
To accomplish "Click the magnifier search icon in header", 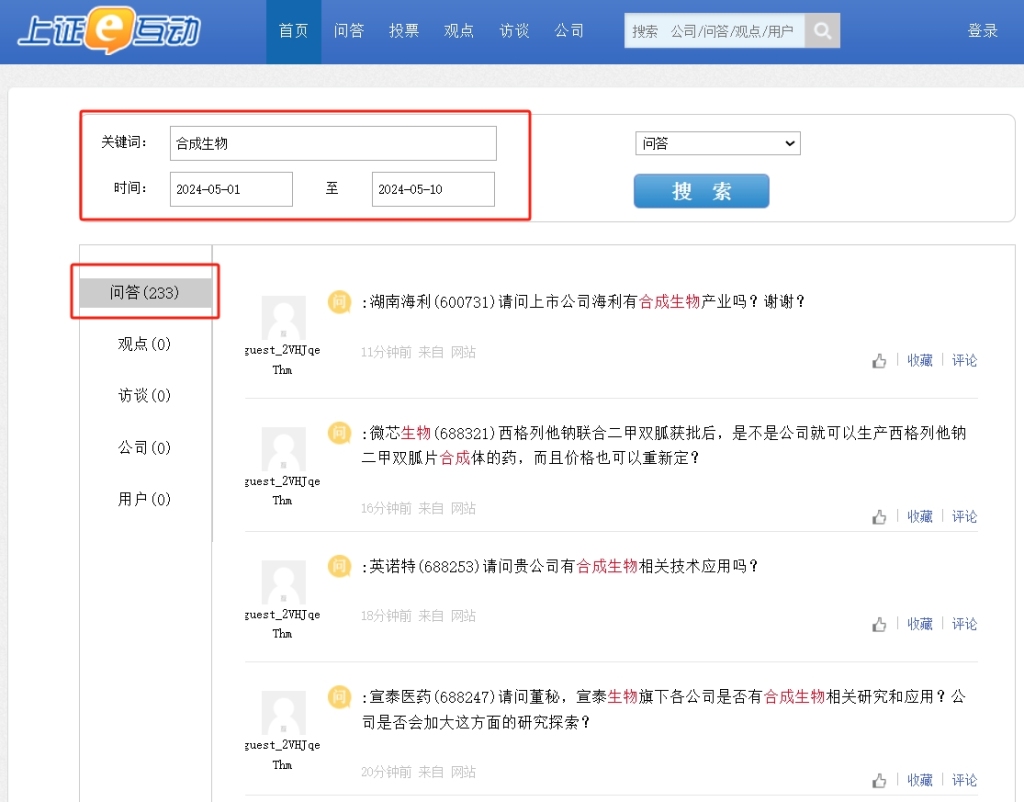I will click(x=822, y=31).
